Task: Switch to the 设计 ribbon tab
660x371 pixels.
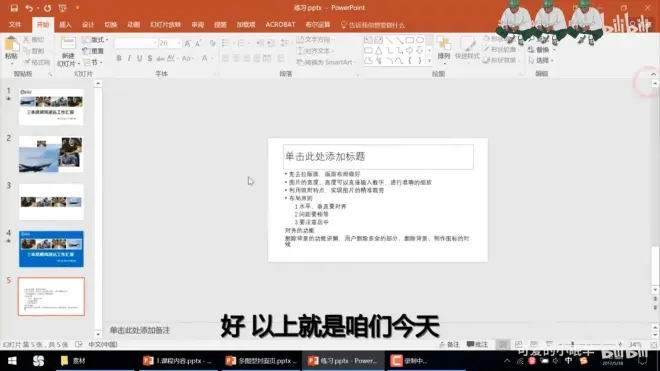Action: pos(88,25)
